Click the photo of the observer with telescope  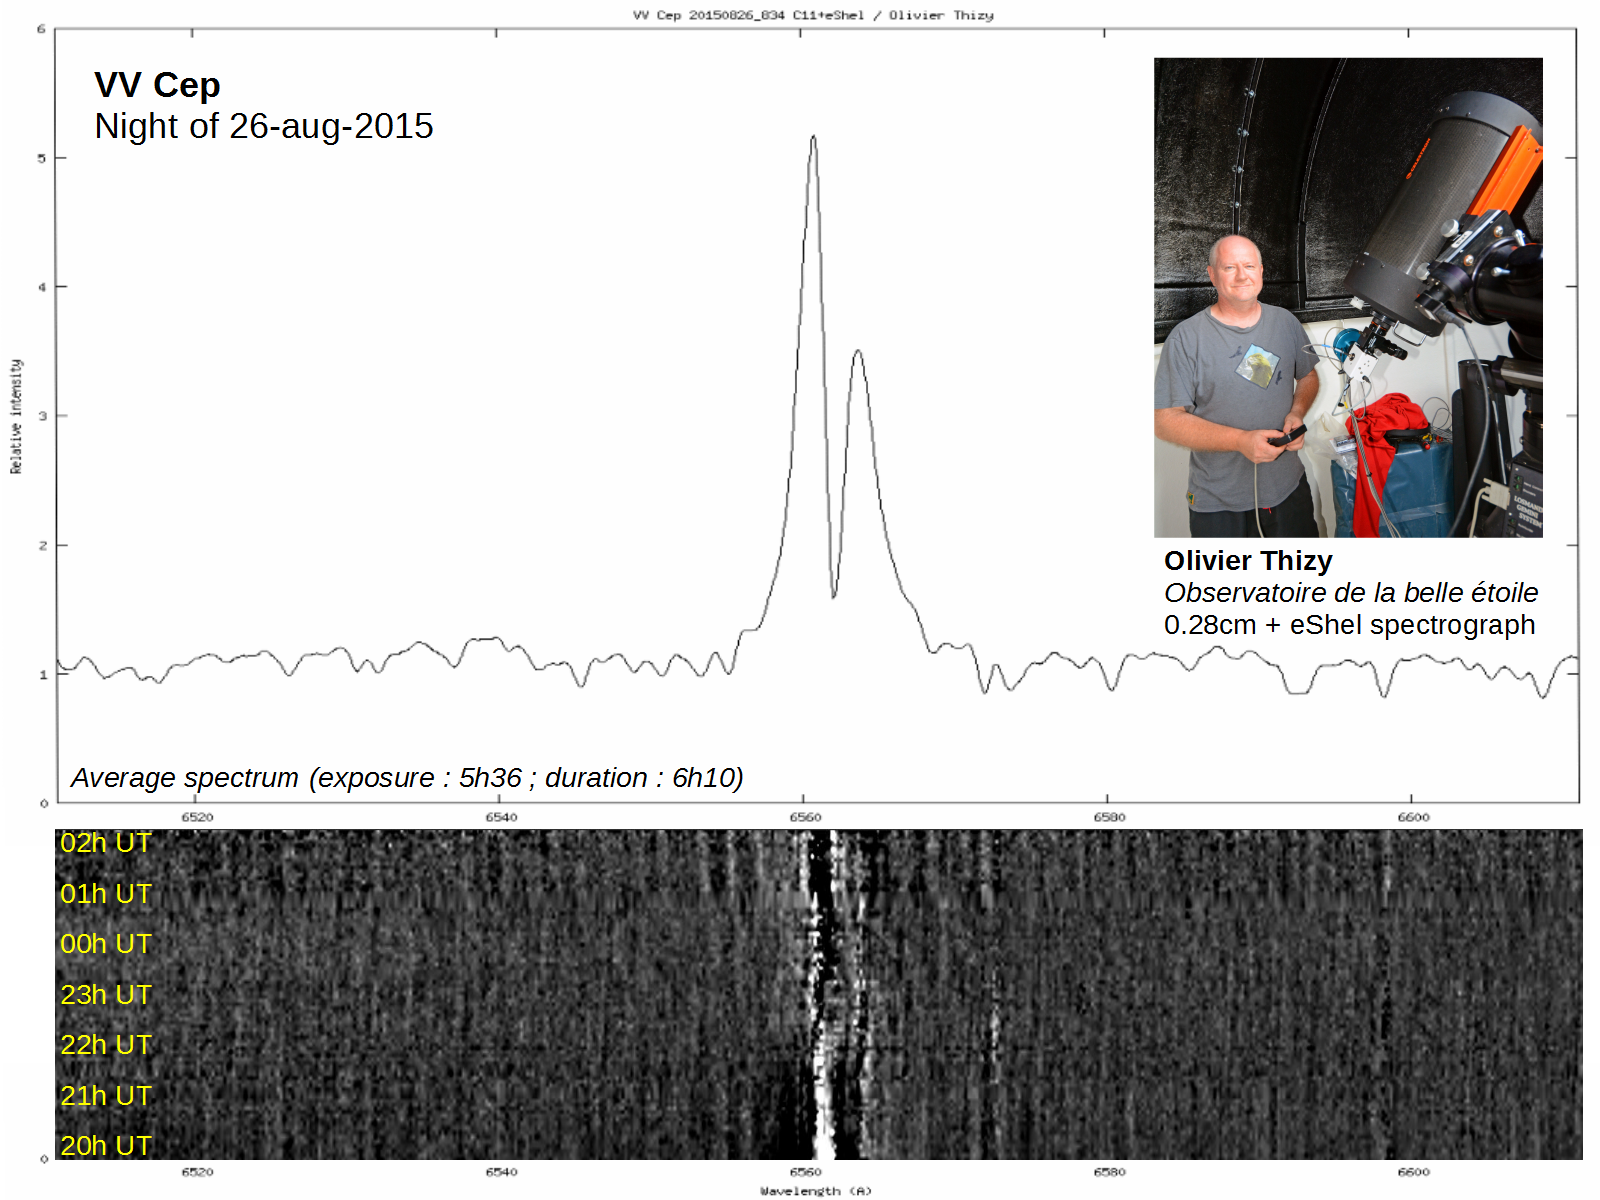[x=1347, y=297]
